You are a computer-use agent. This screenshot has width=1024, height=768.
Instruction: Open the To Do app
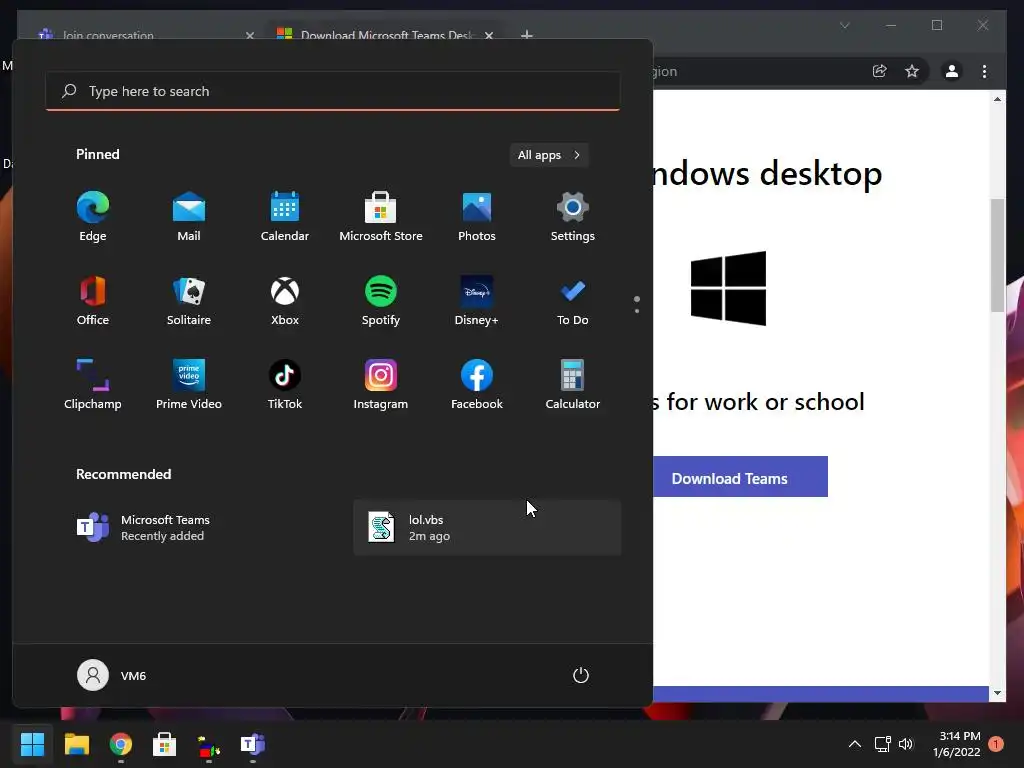(x=573, y=301)
